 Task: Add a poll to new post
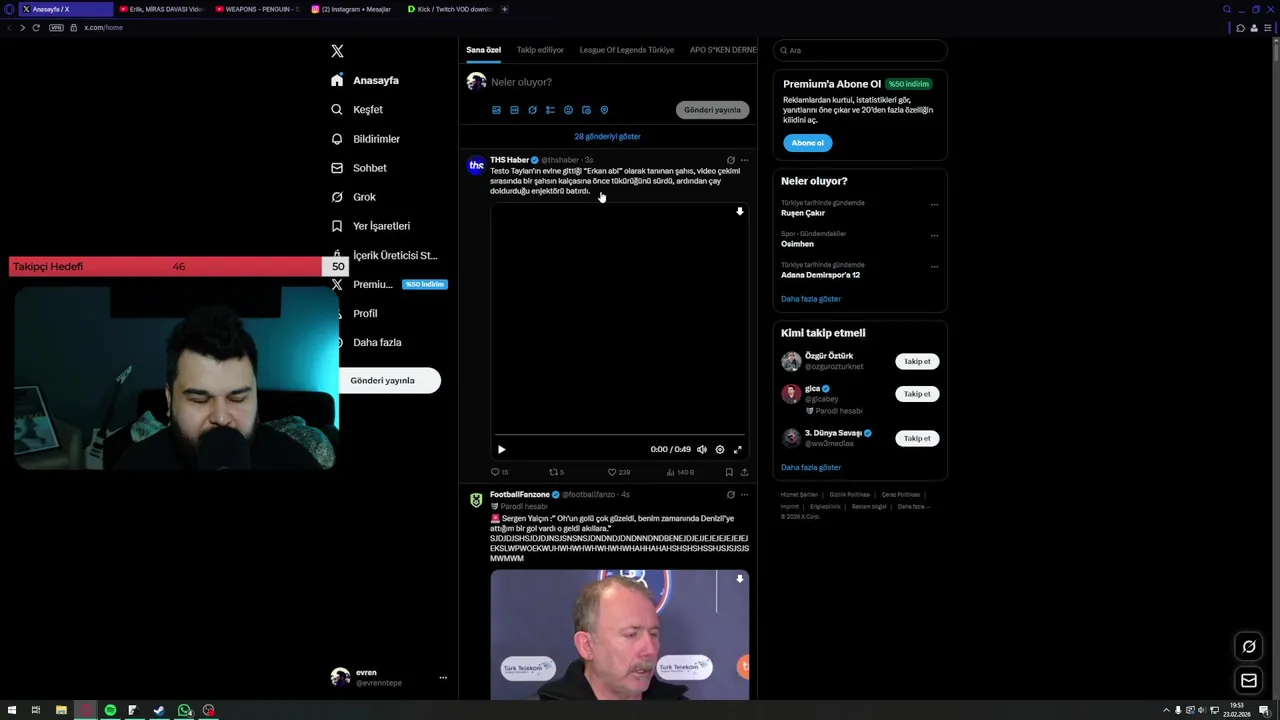[x=550, y=110]
